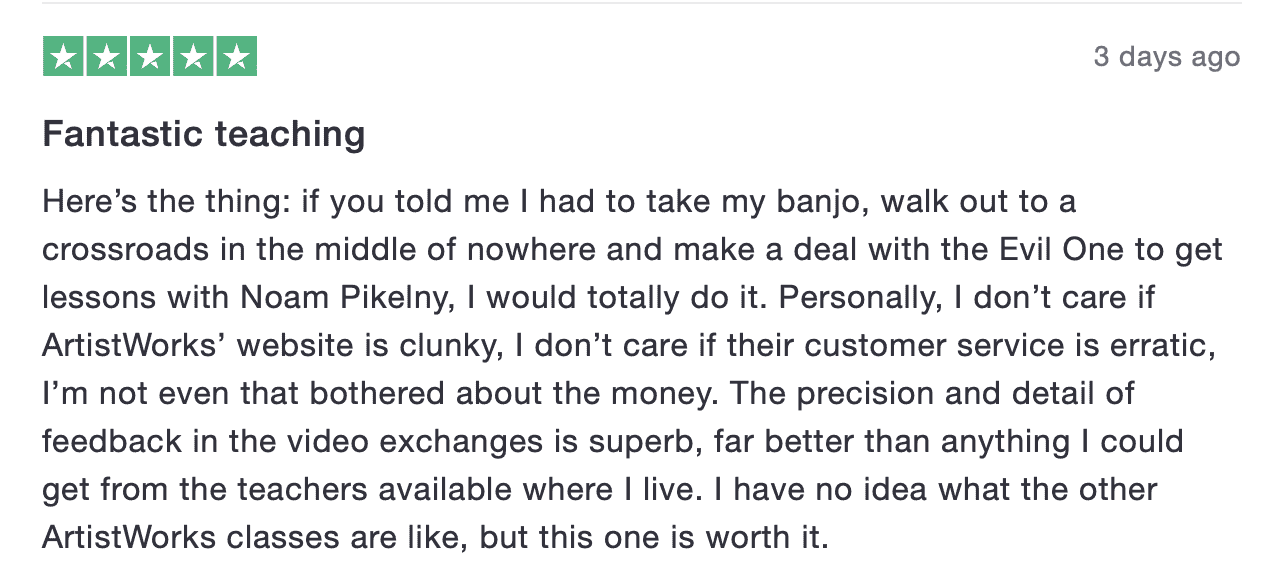Click the word "money" in the review
Viewport: 1274px width, 582px height.
[659, 394]
